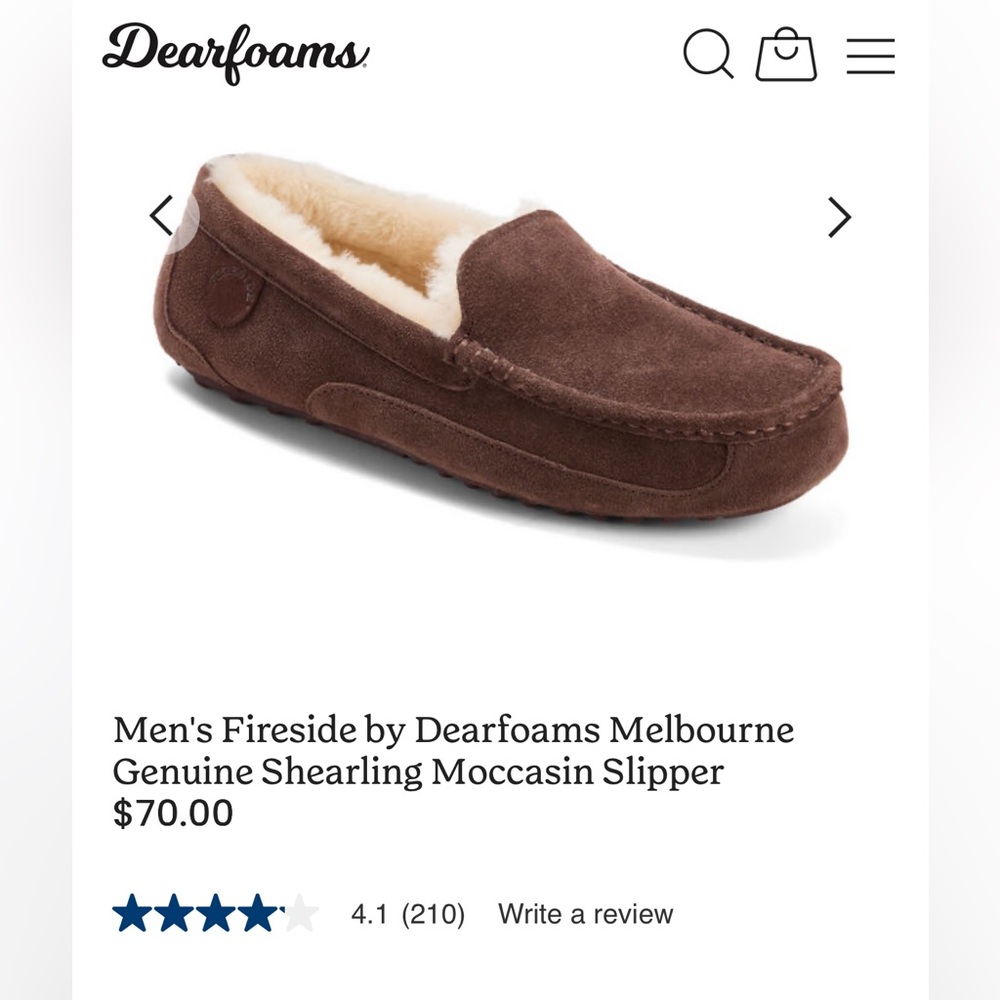Open reviews by clicking the 4.1 (210) rating
The image size is (1000, 1000).
(x=406, y=913)
